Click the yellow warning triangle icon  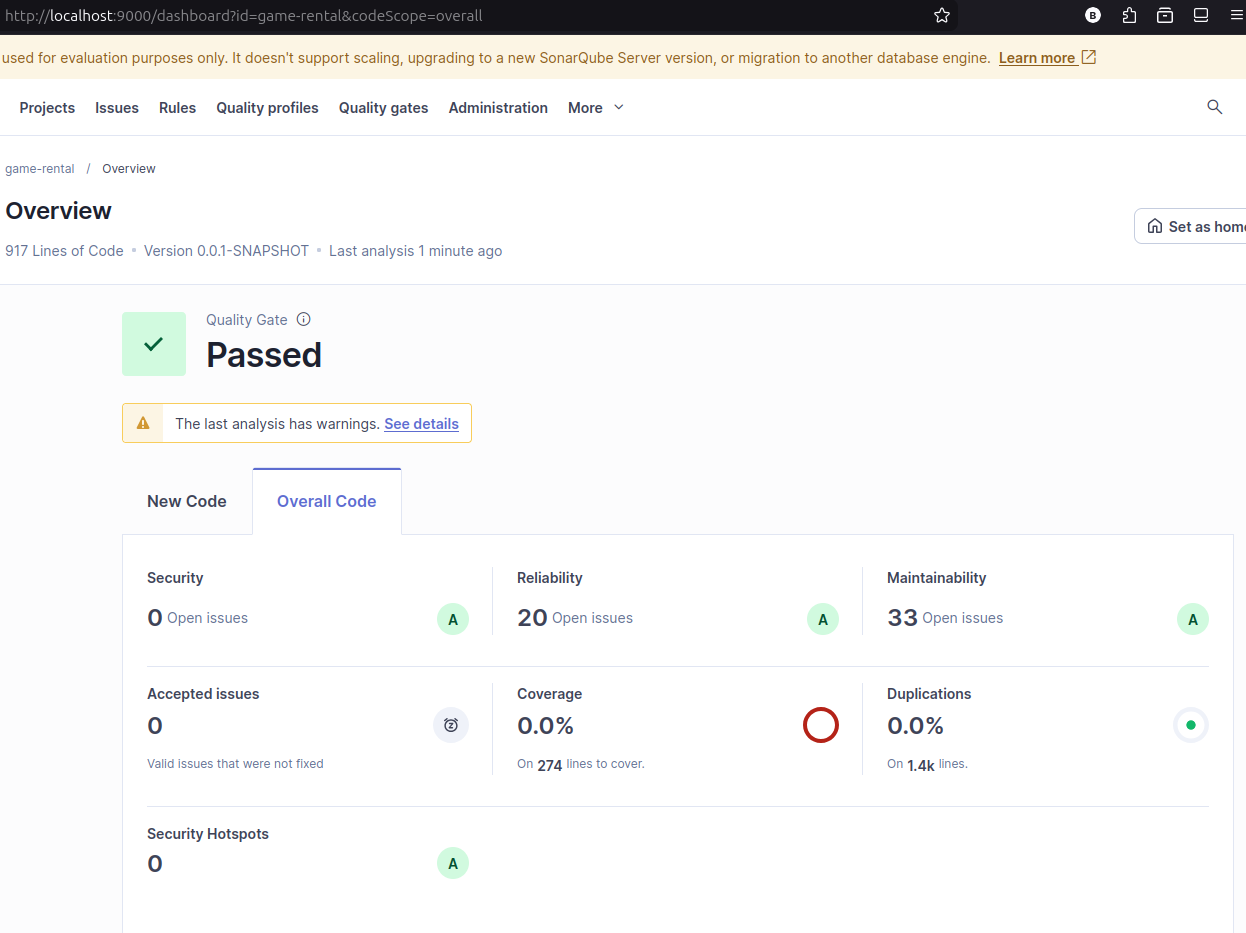pyautogui.click(x=143, y=423)
